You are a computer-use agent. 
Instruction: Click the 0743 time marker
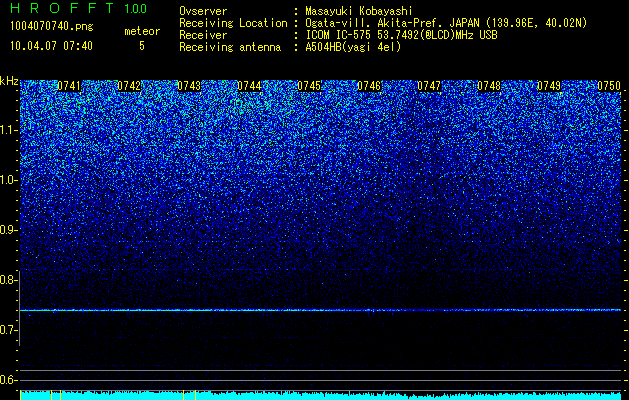[x=189, y=86]
